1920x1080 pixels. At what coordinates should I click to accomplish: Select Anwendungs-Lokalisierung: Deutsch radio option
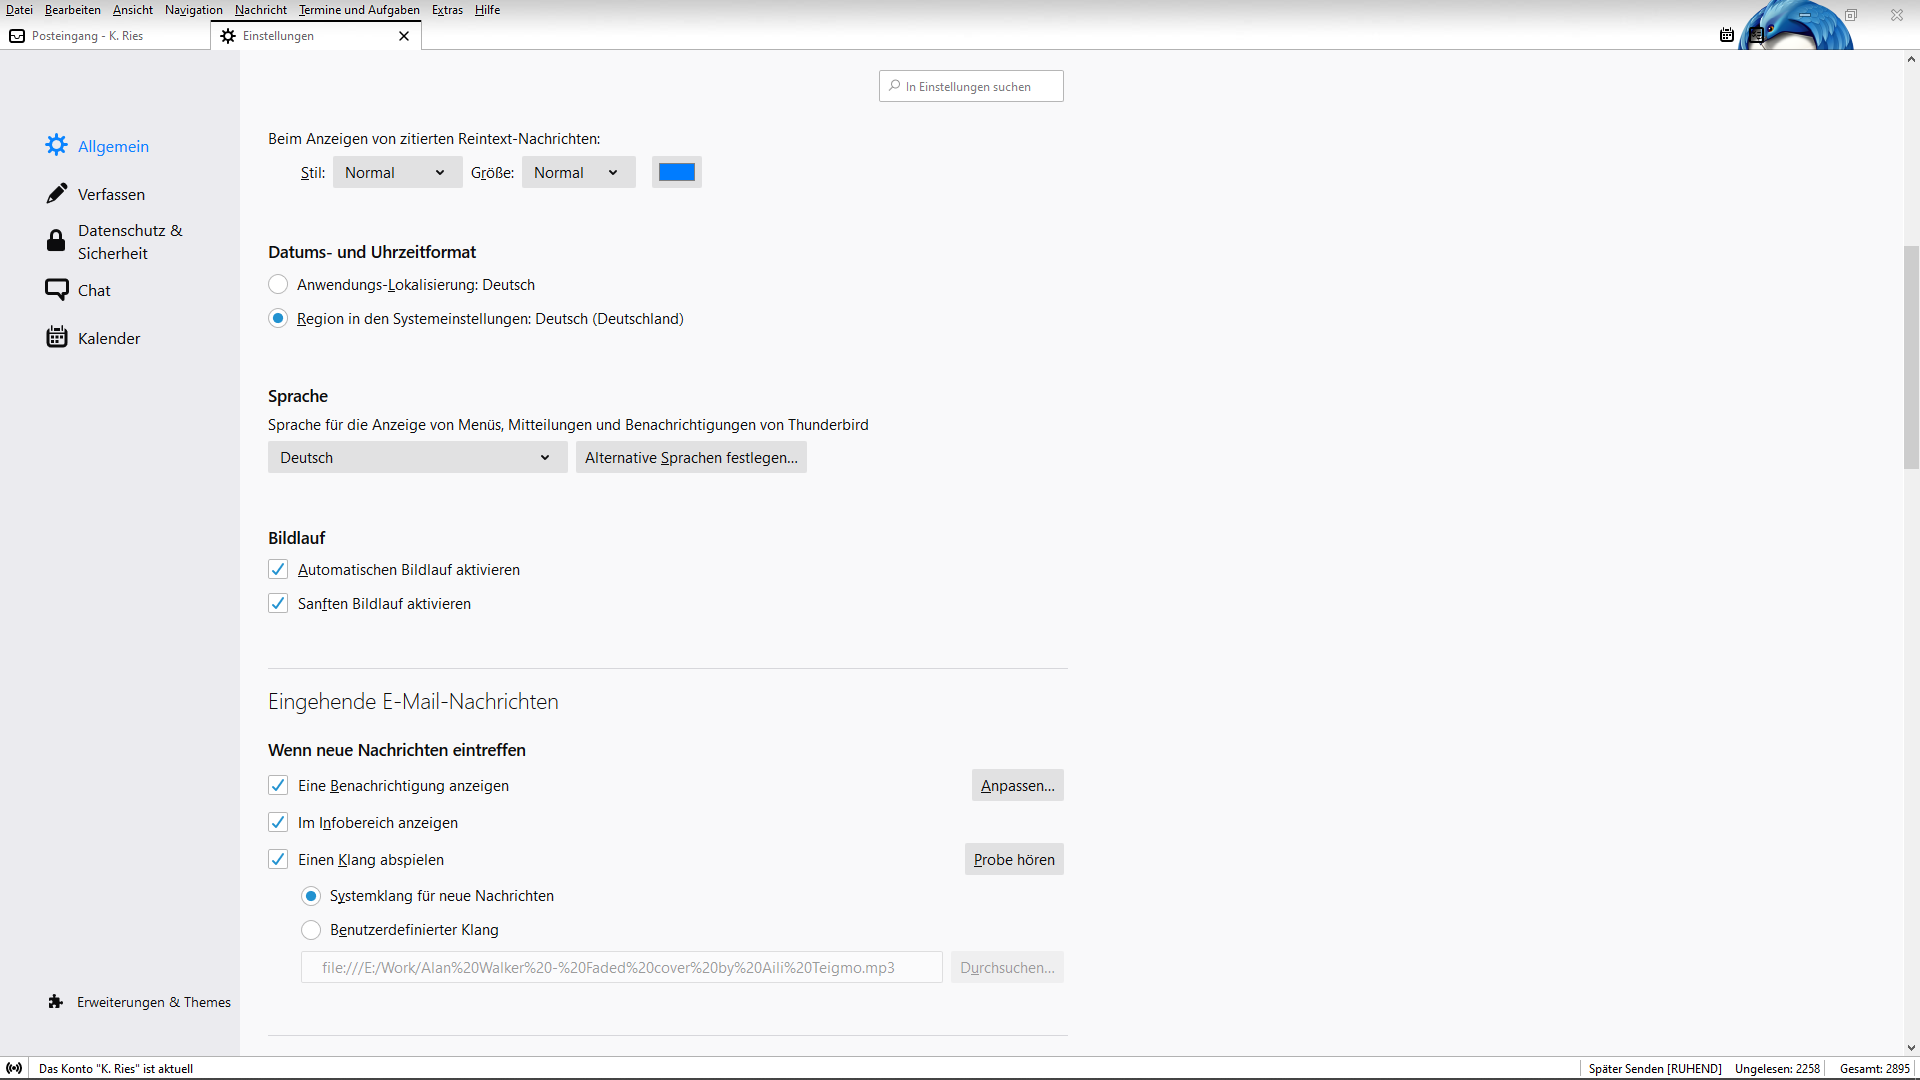click(278, 285)
